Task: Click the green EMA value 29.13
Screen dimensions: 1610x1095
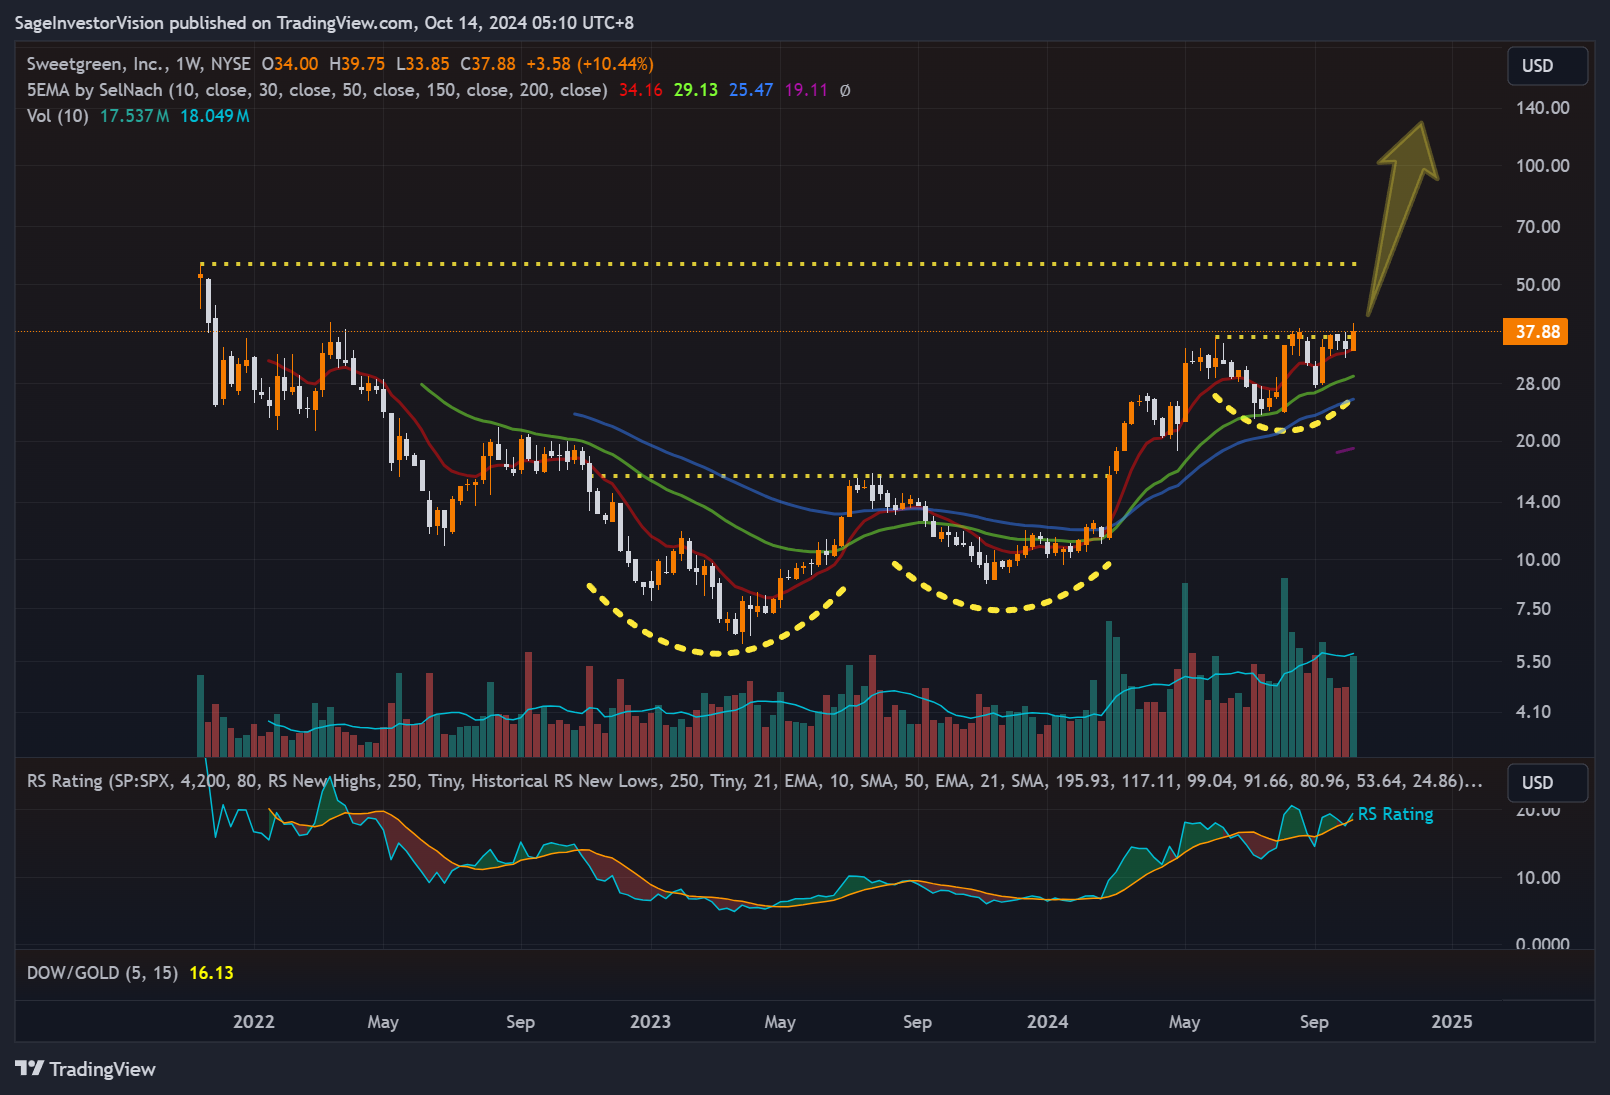Action: (x=696, y=90)
